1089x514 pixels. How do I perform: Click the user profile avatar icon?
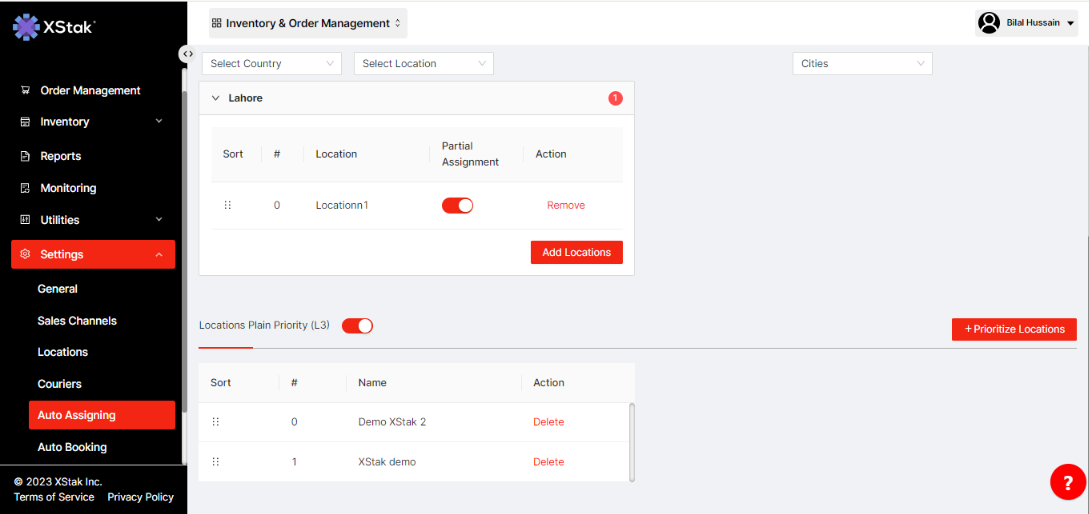point(989,23)
